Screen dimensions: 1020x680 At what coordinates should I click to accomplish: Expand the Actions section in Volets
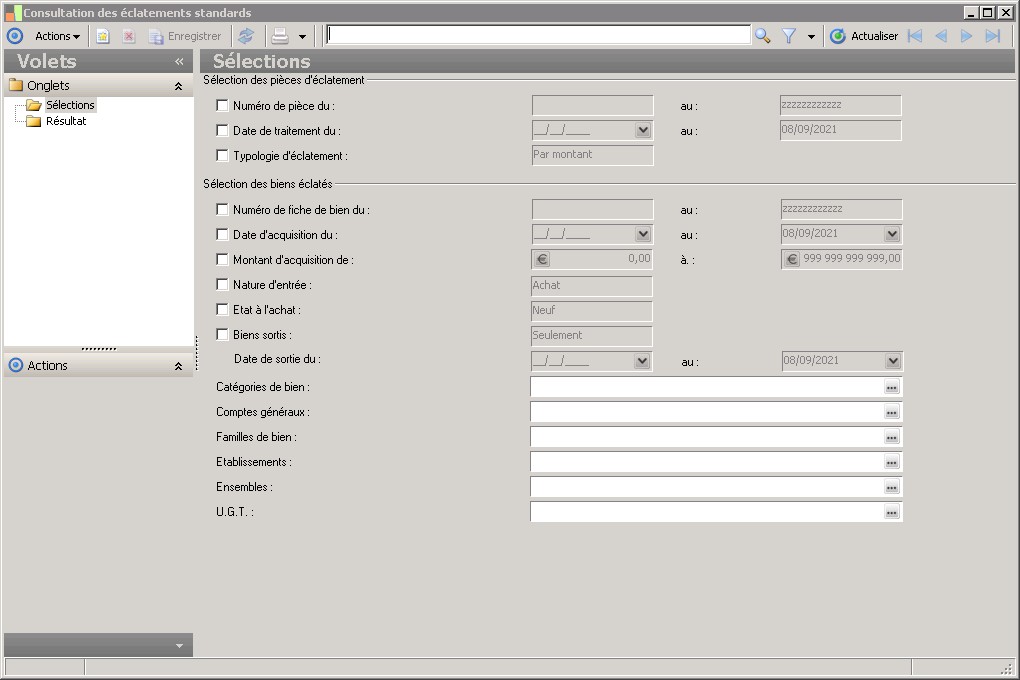coord(178,366)
